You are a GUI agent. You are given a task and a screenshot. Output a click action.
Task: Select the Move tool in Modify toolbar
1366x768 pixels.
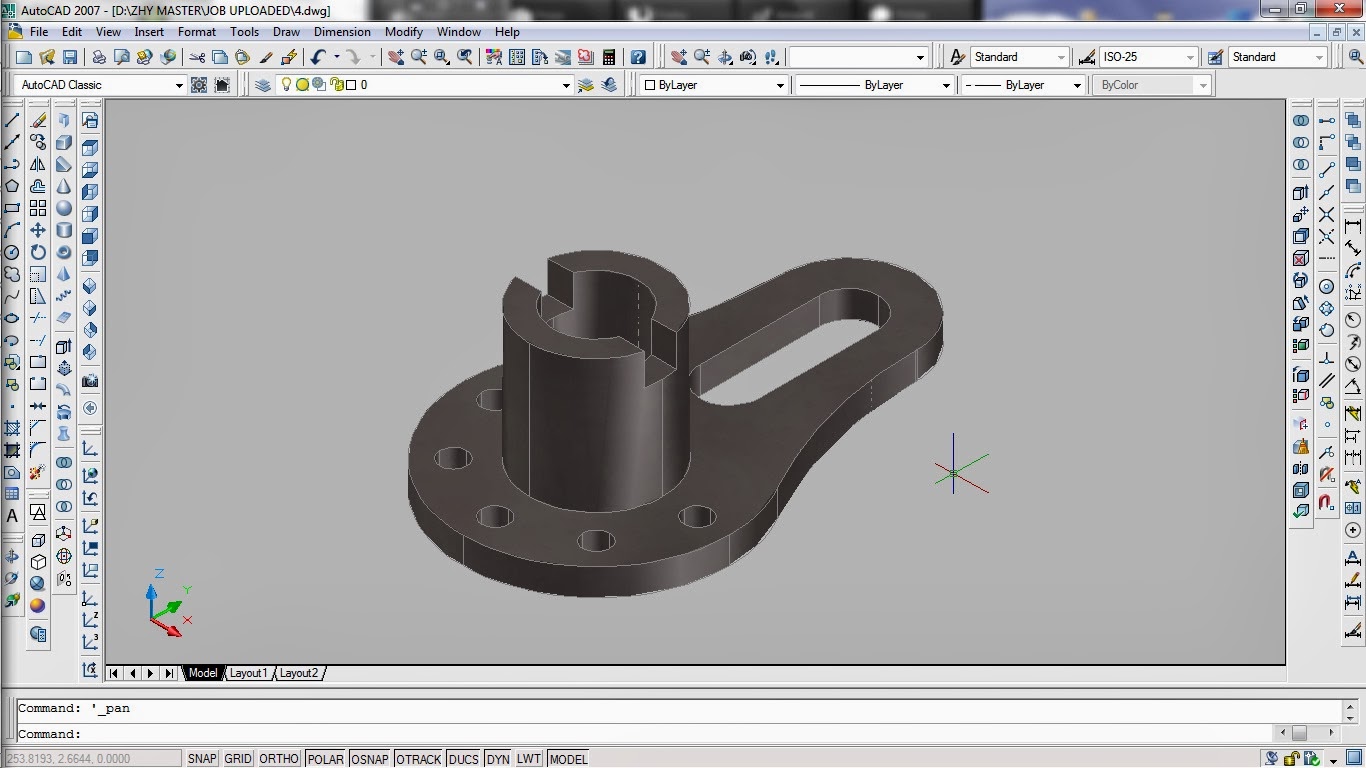tap(37, 230)
